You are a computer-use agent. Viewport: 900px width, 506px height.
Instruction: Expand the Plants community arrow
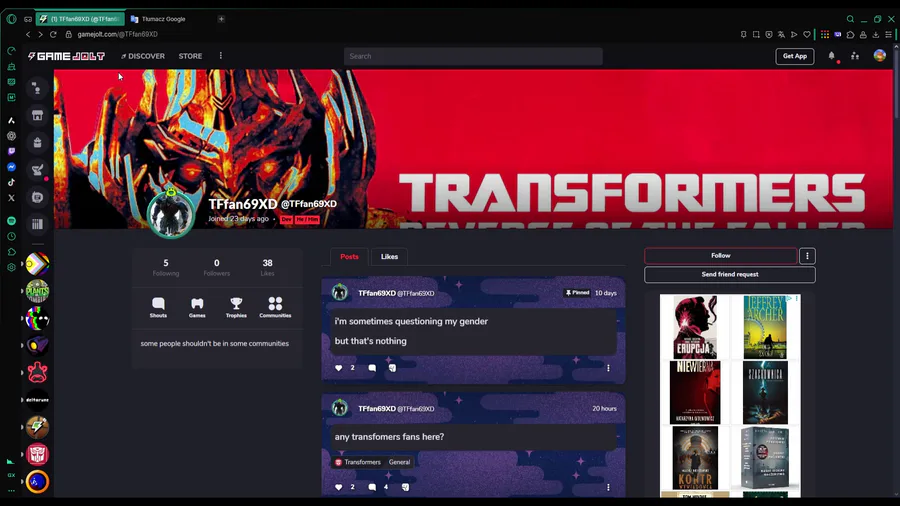pos(22,291)
